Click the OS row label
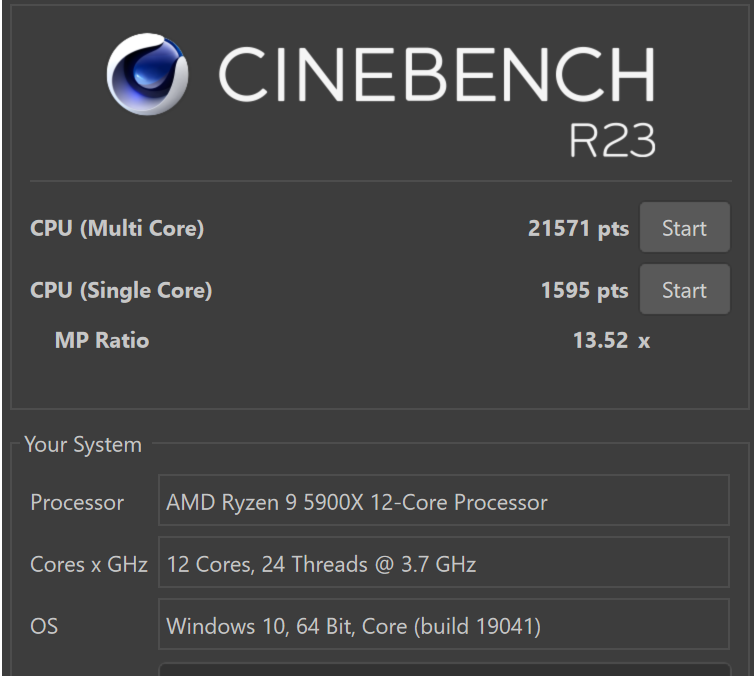754x676 pixels. click(x=44, y=628)
